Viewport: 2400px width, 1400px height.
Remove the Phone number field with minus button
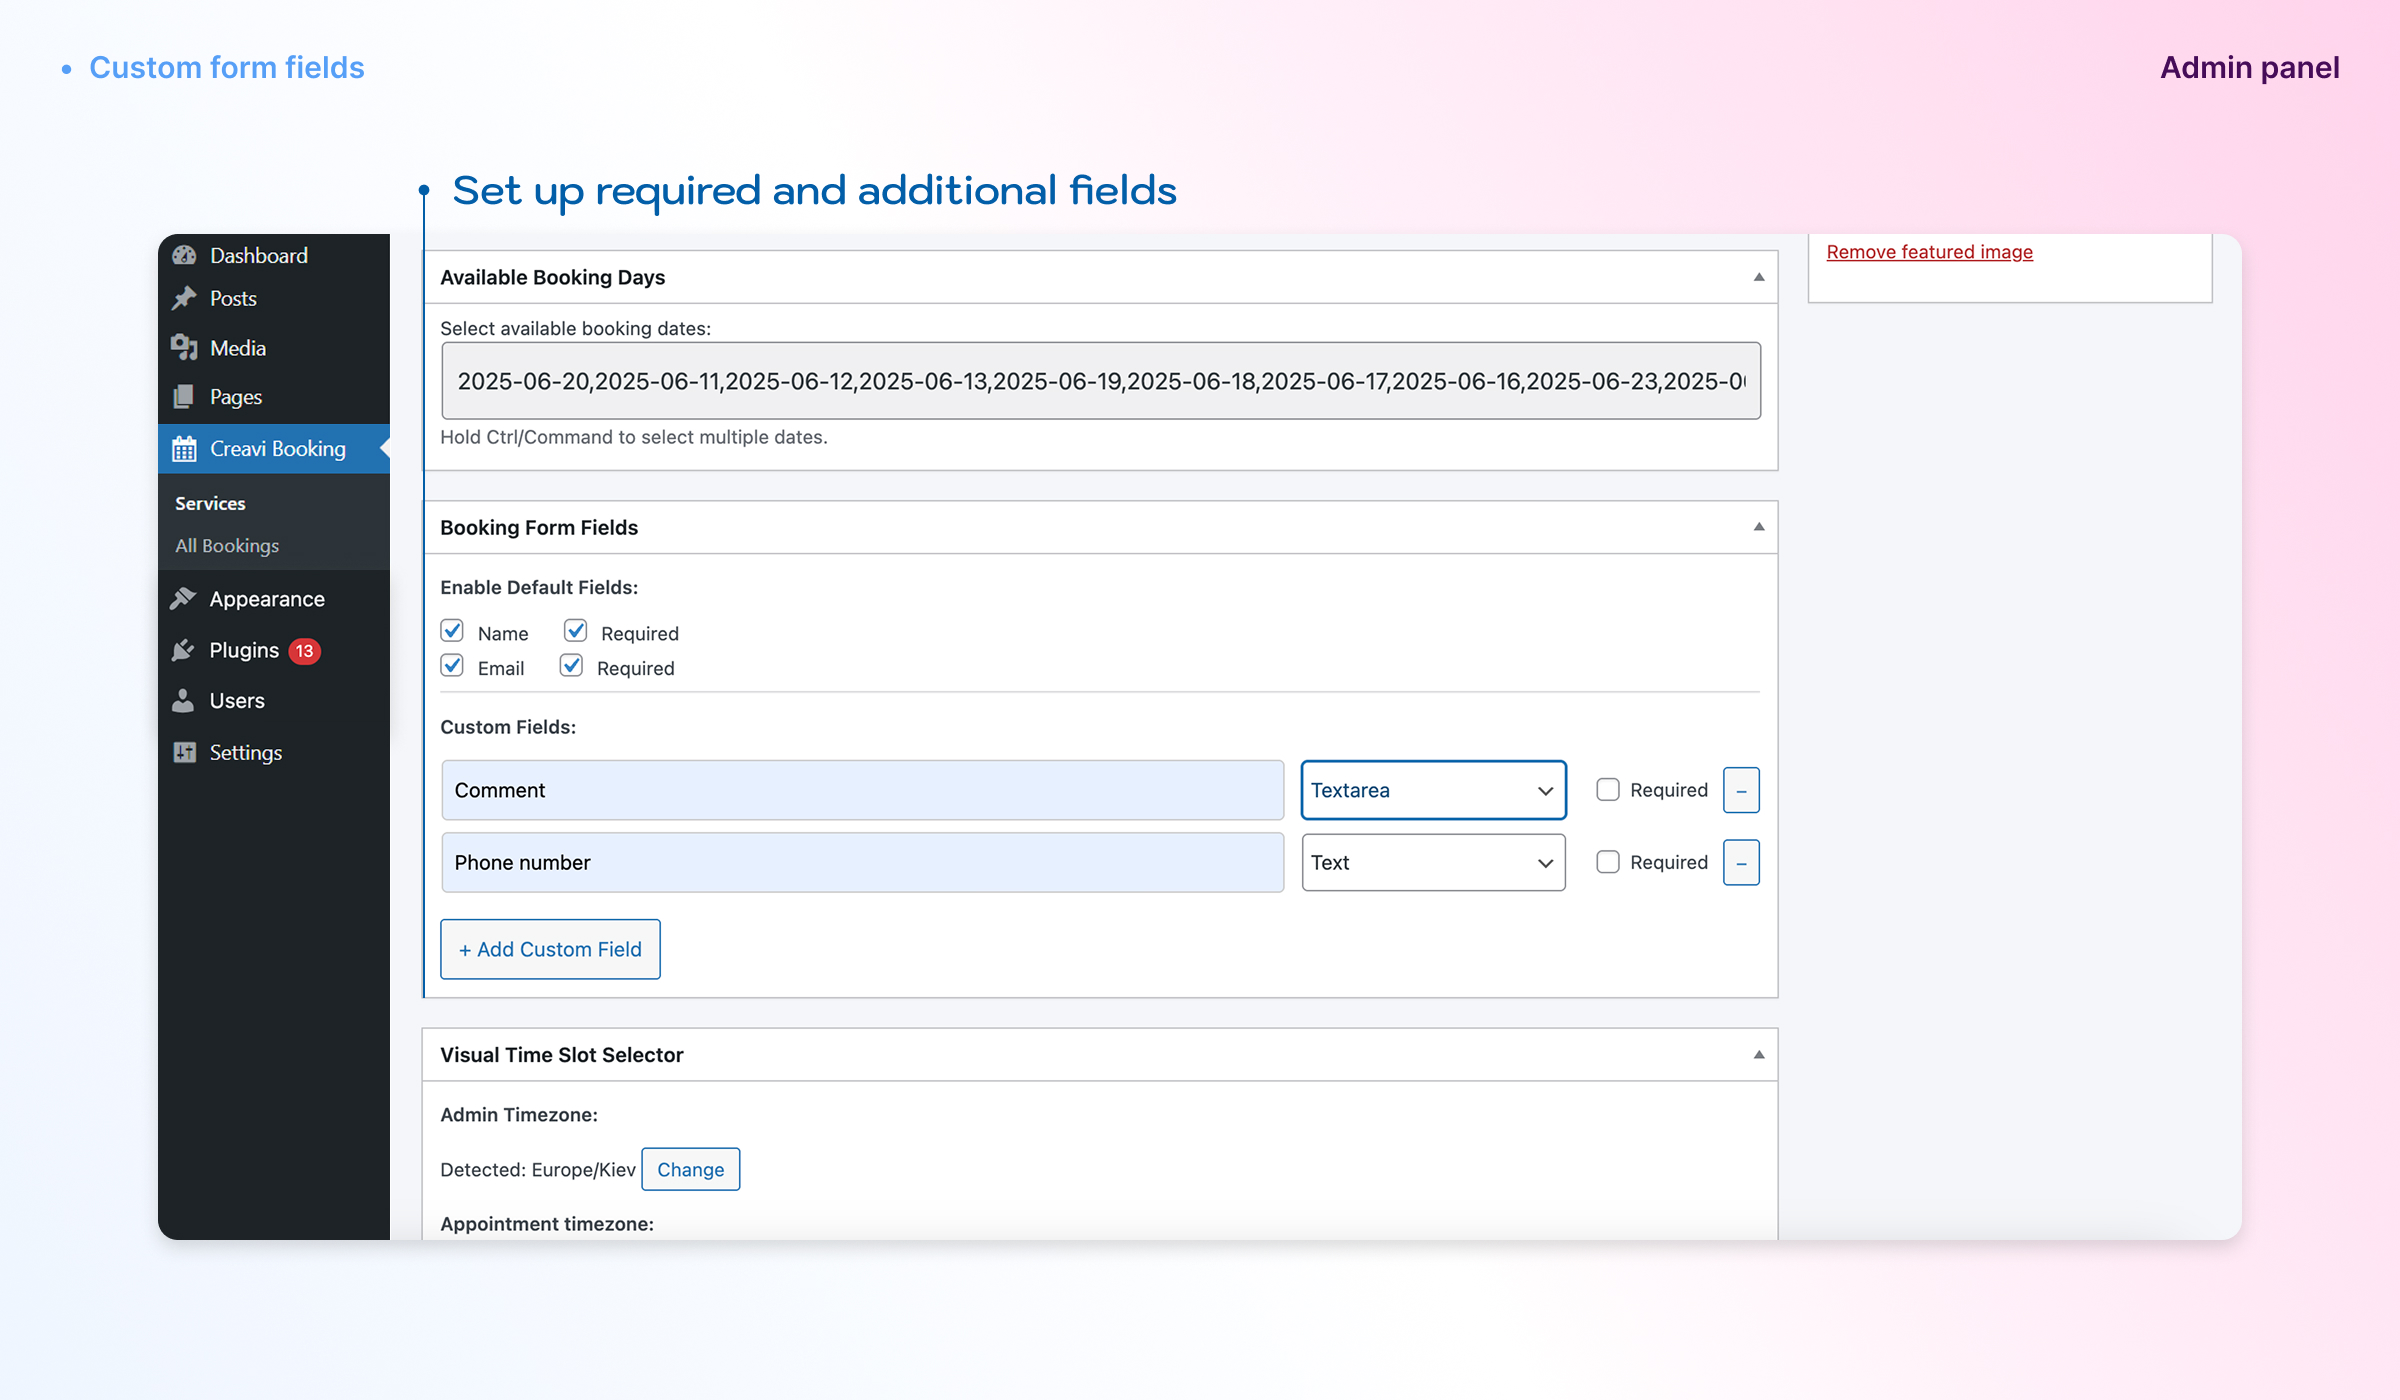(x=1741, y=863)
